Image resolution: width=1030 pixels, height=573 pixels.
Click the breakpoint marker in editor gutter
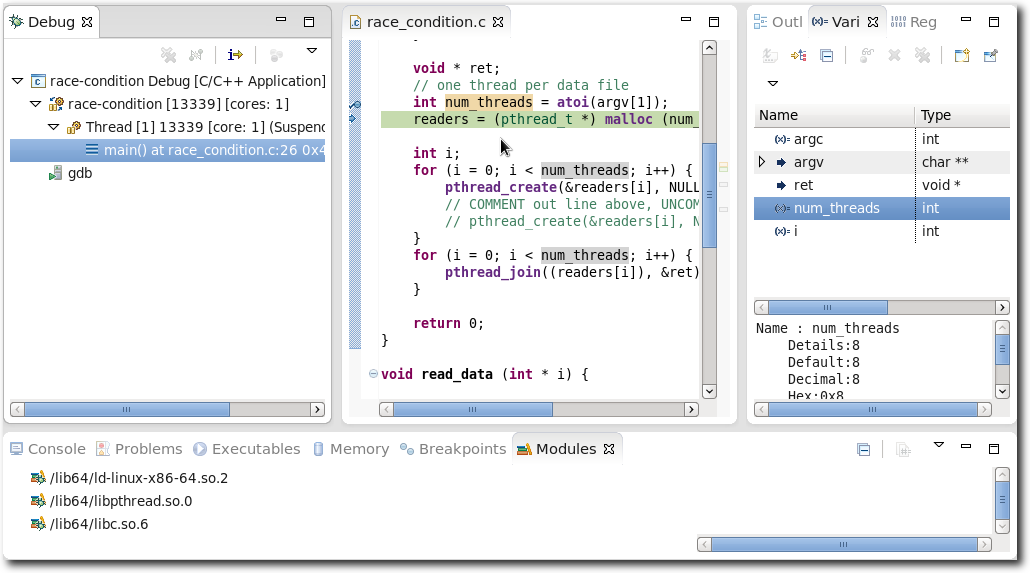pyautogui.click(x=354, y=104)
